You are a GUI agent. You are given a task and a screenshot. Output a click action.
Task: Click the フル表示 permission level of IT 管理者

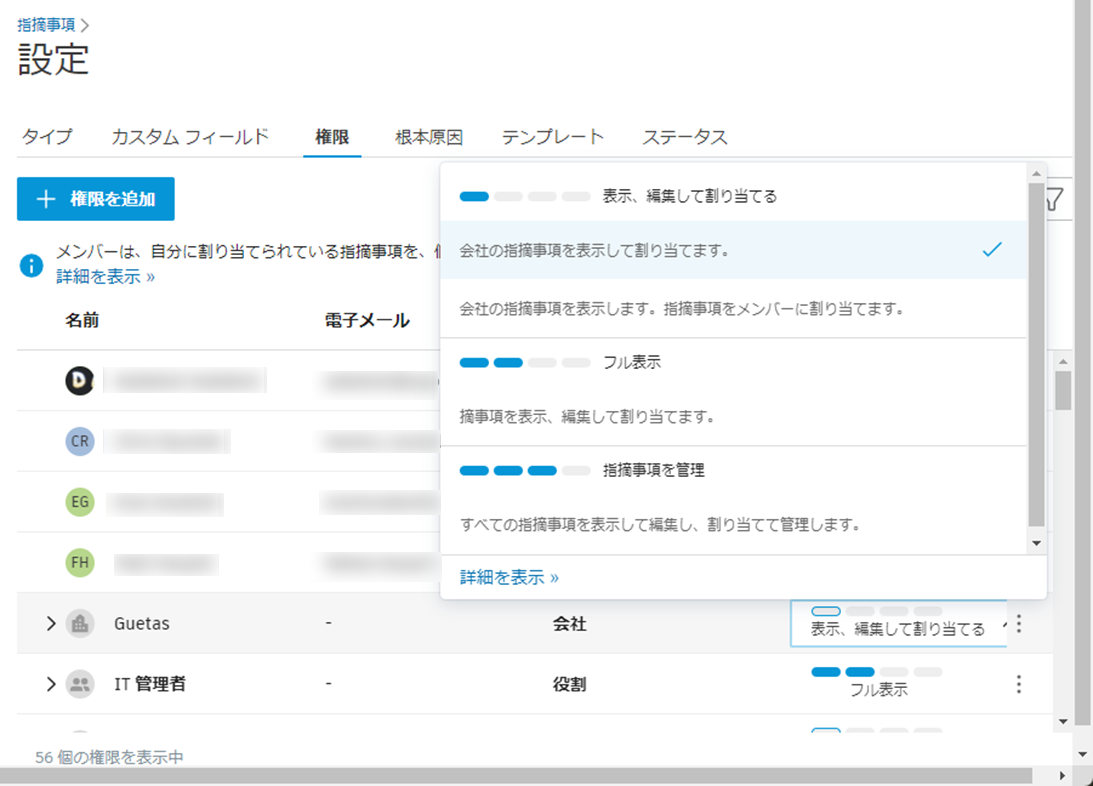878,683
